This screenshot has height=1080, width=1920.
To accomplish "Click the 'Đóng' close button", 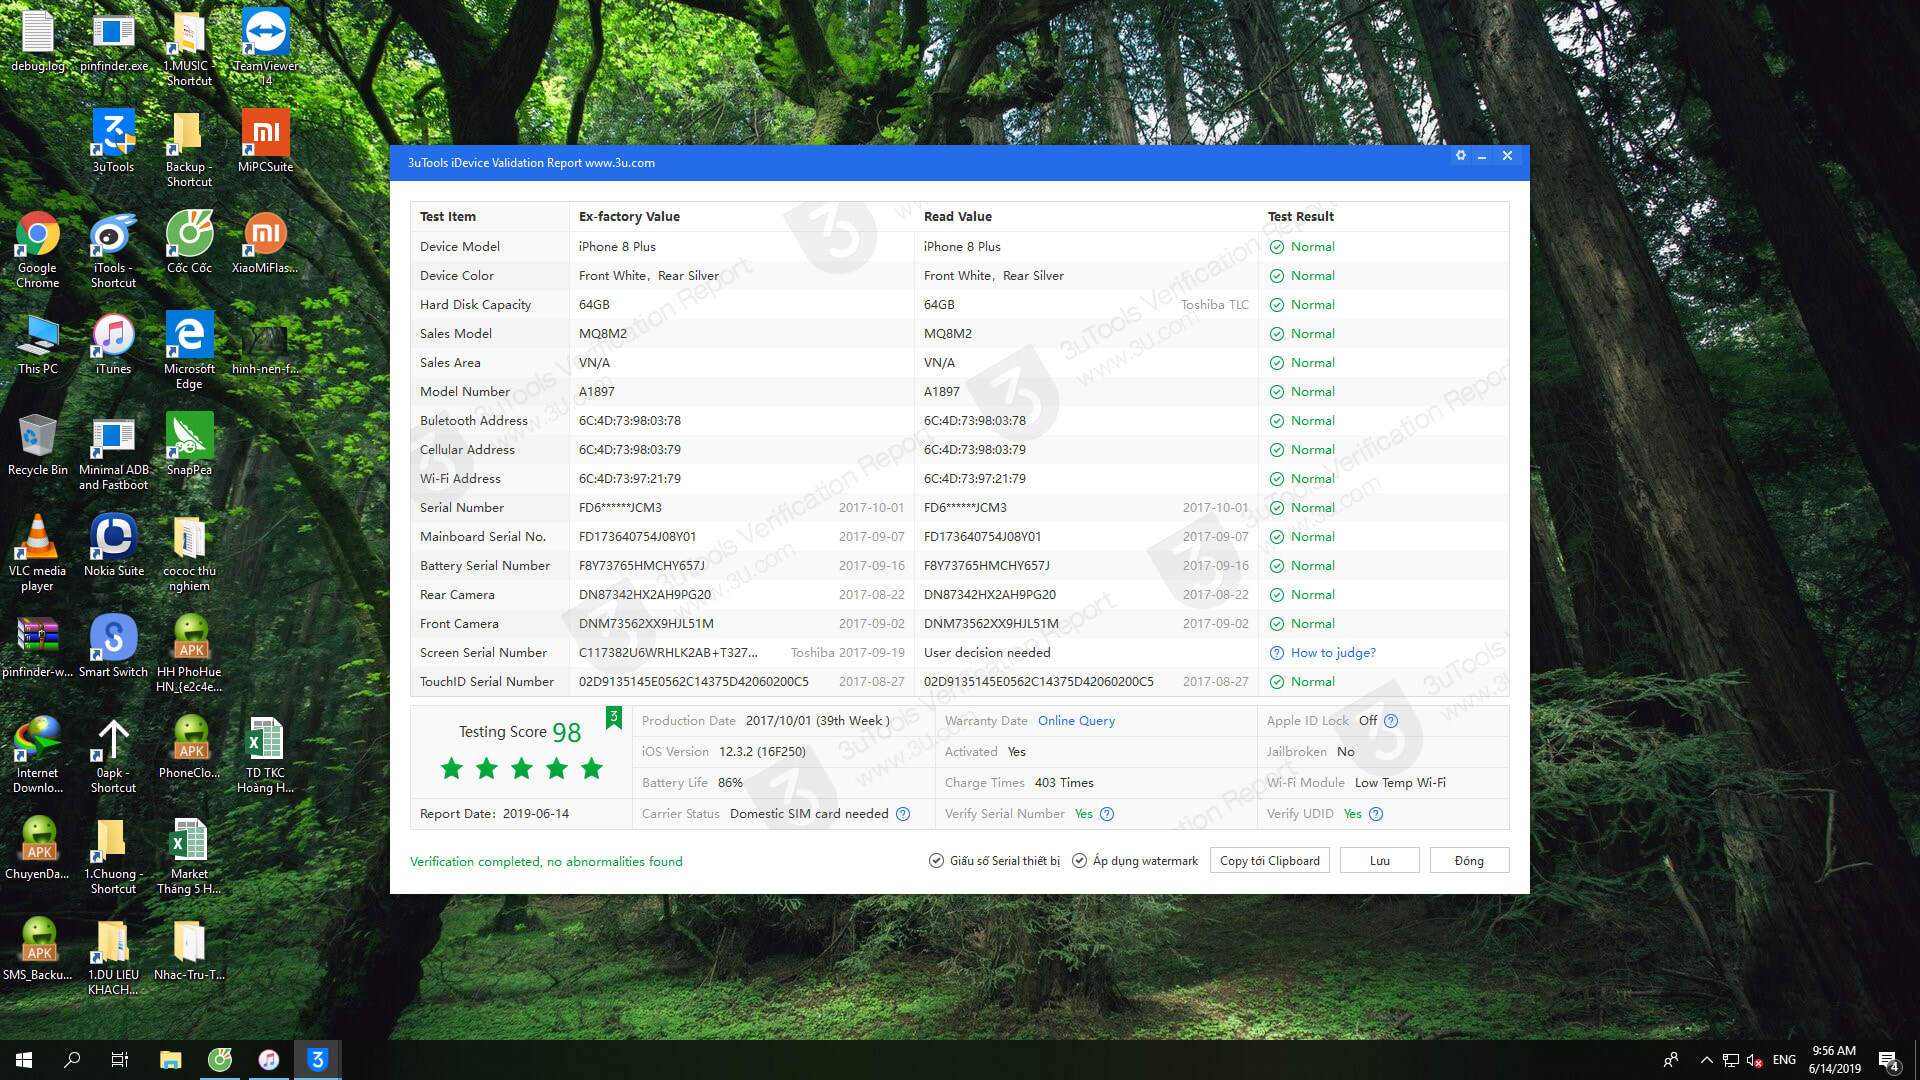I will point(1468,861).
